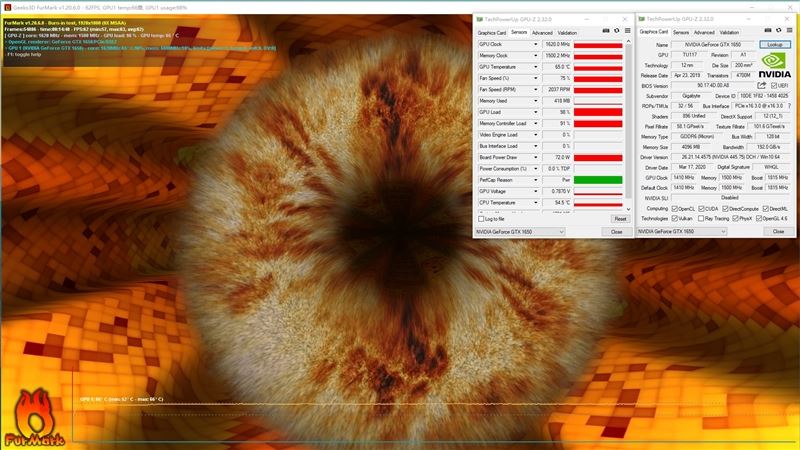Click the refresh icon in Sensors window
Viewport: 800px width, 450px height.
tap(616, 31)
